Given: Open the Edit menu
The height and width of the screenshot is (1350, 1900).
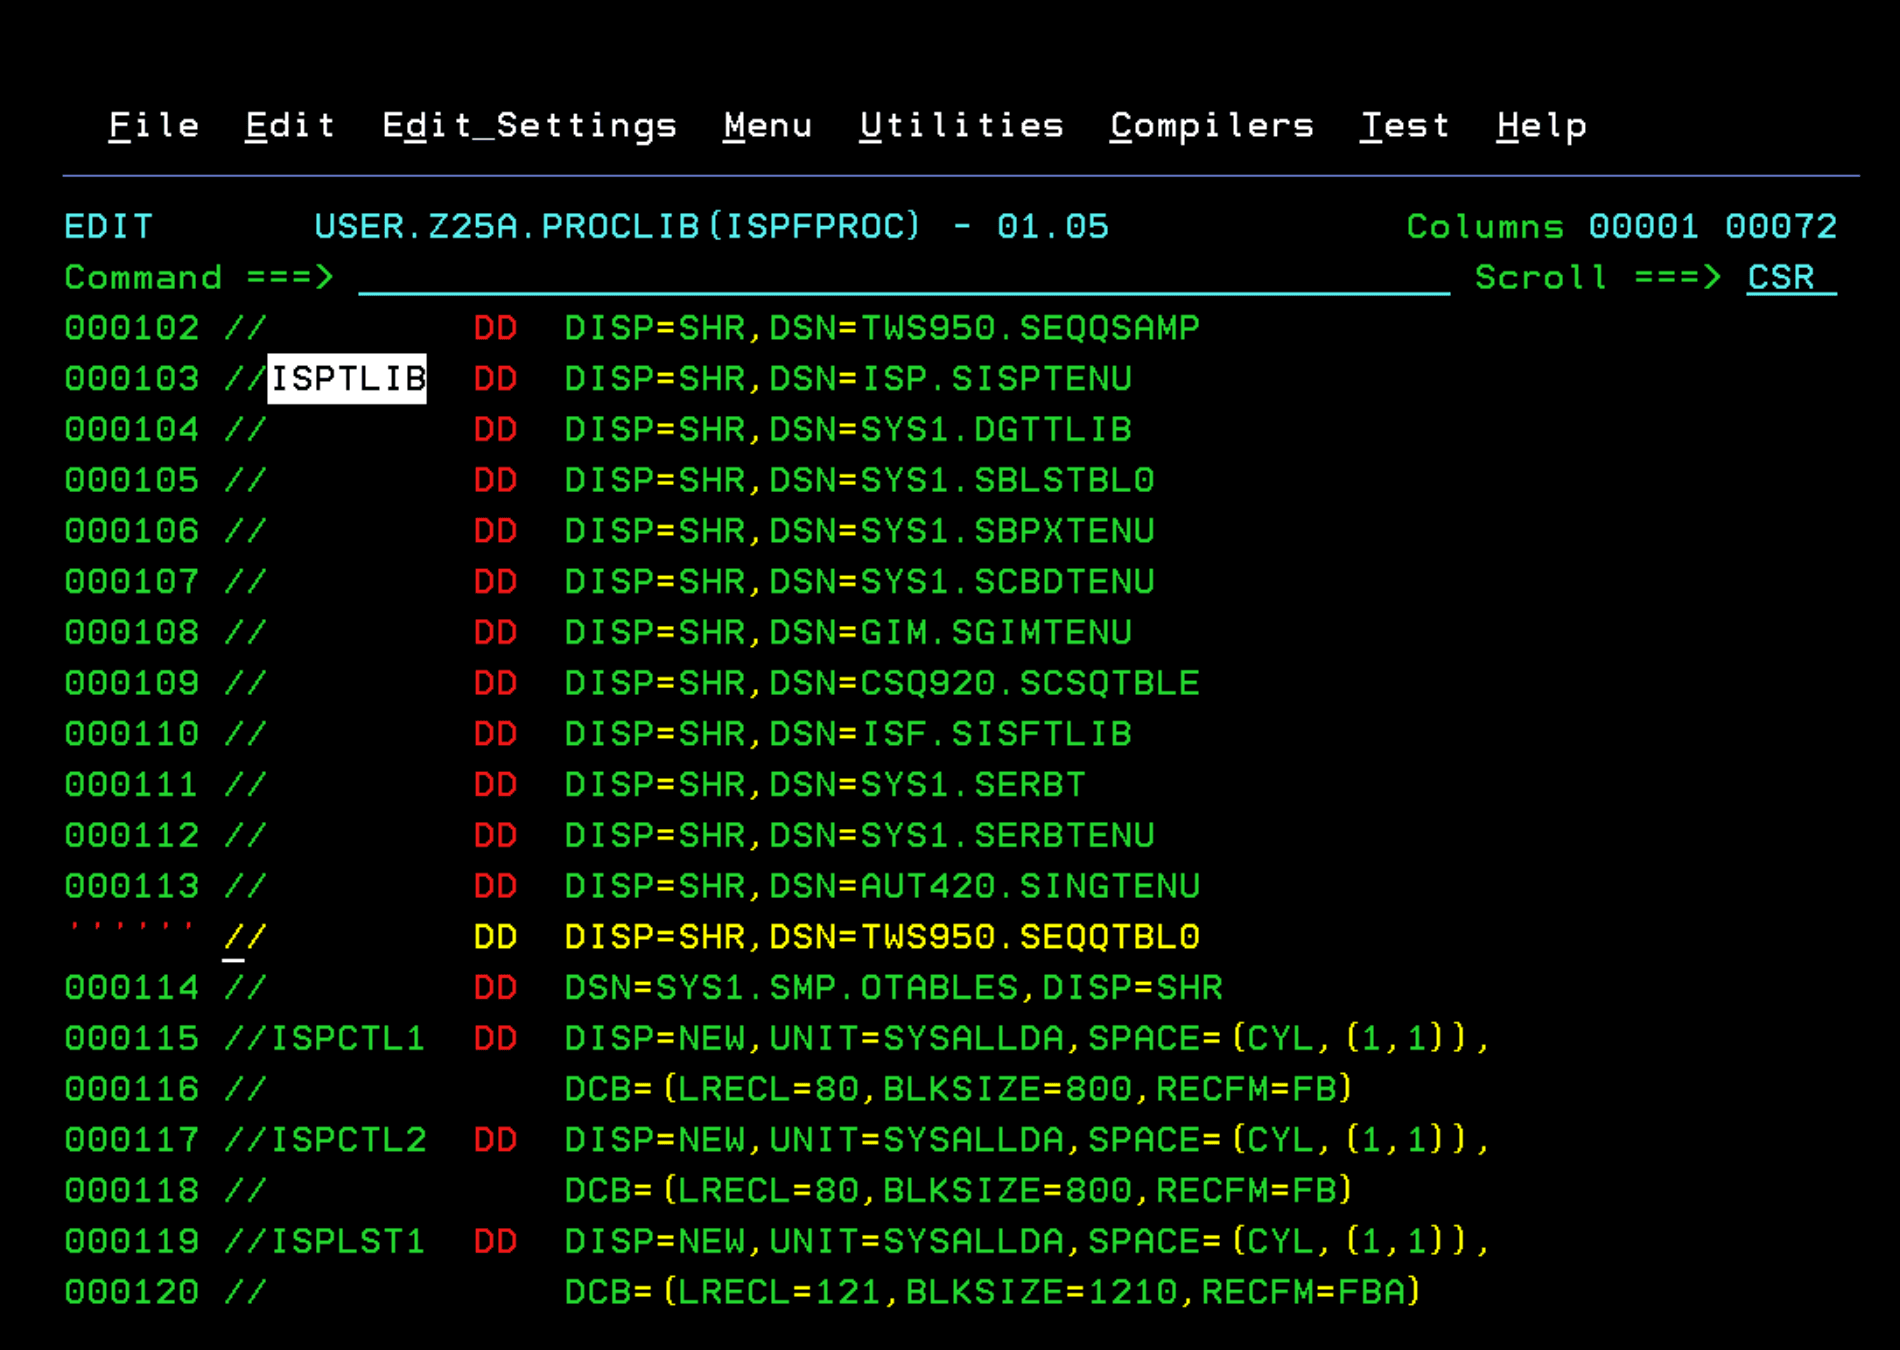Looking at the screenshot, I should point(290,126).
